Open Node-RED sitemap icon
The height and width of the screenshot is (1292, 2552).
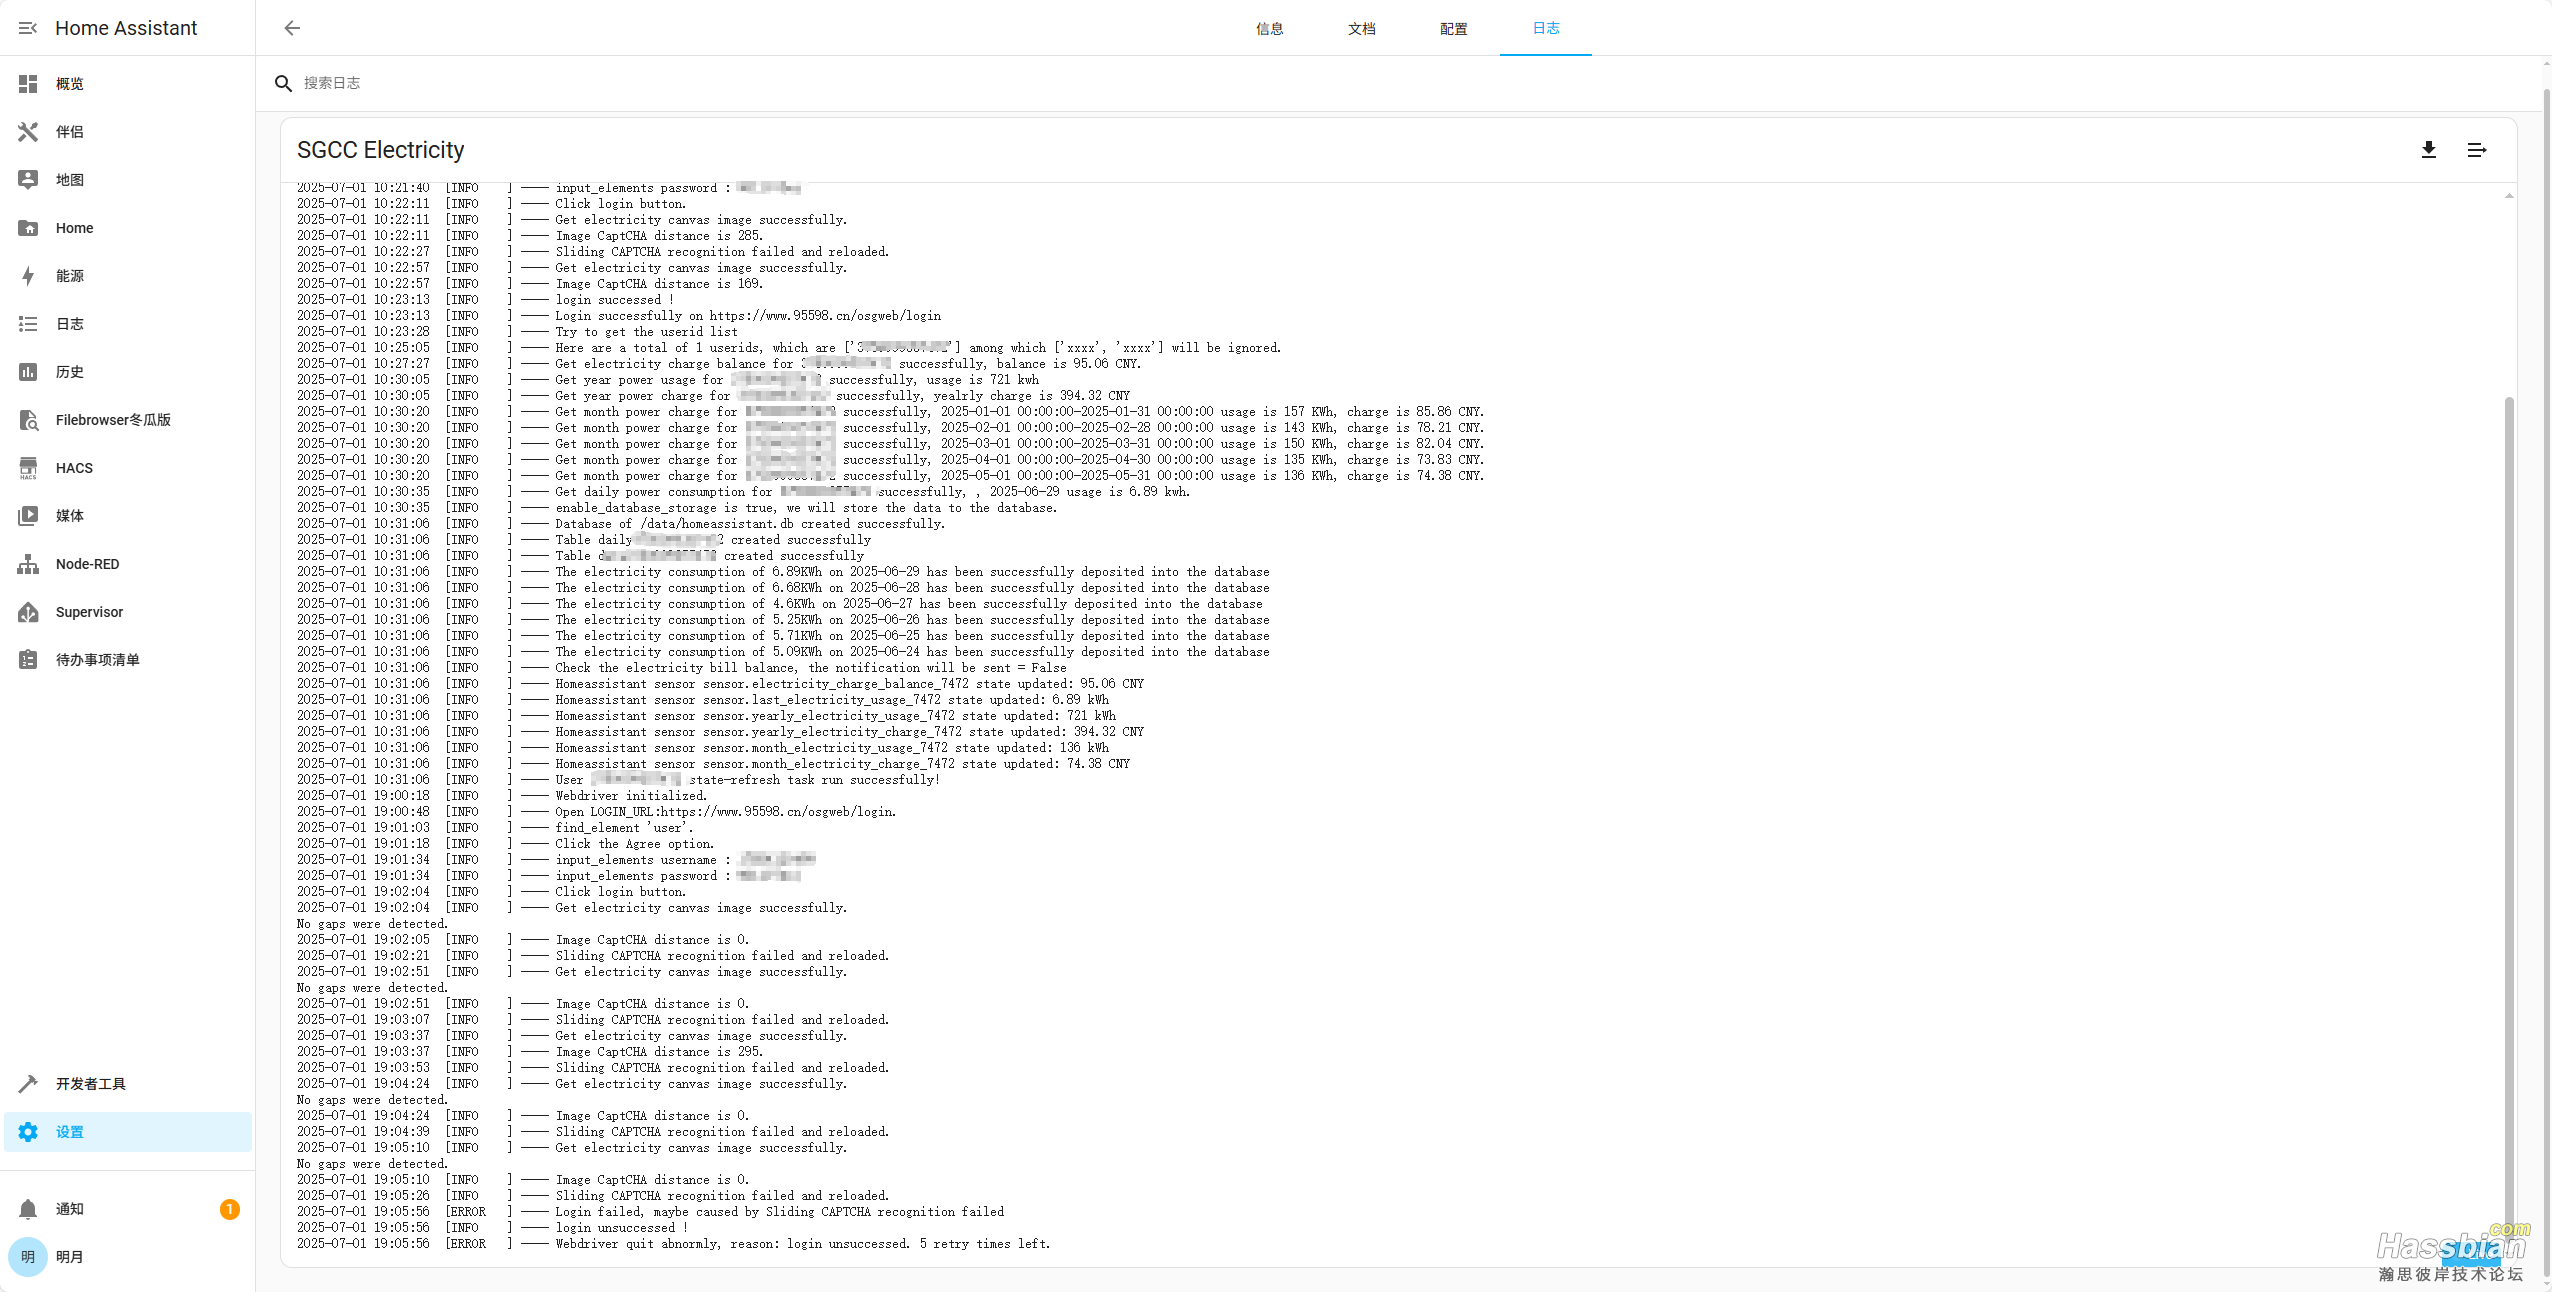click(28, 564)
